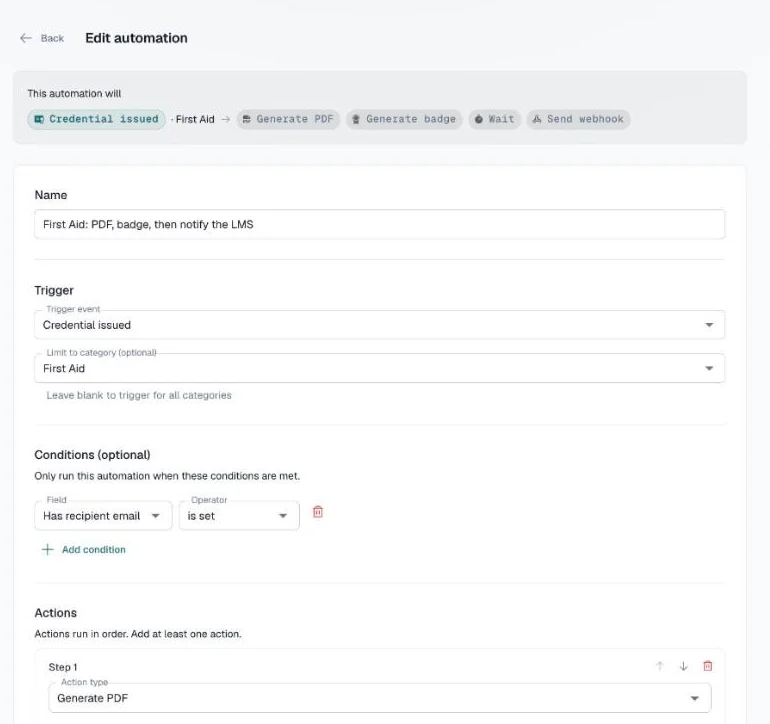Click the back arrow icon

pyautogui.click(x=26, y=38)
